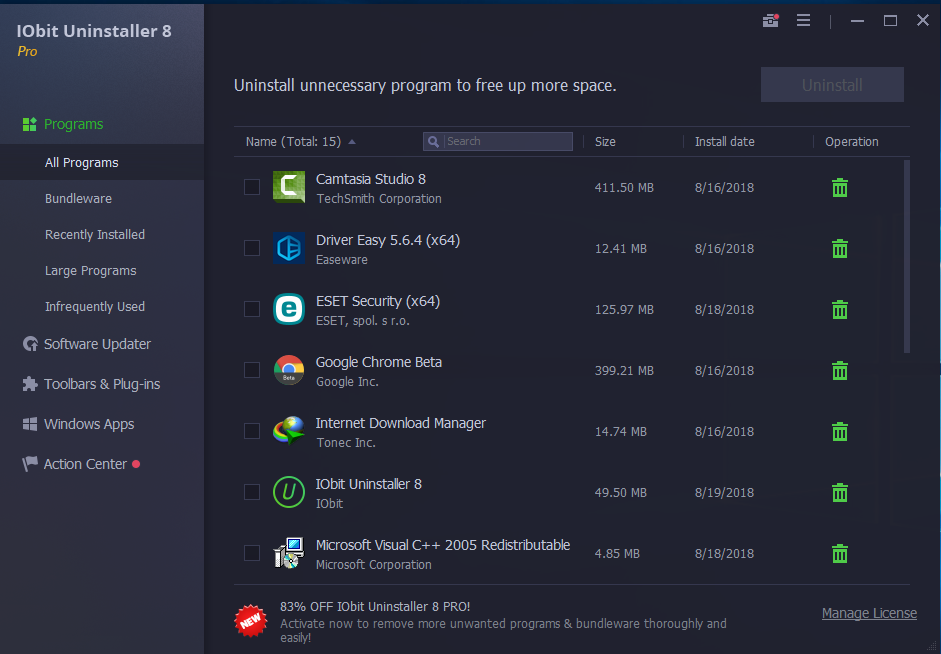
Task: Select All Programs in the sidebar
Action: pos(102,163)
